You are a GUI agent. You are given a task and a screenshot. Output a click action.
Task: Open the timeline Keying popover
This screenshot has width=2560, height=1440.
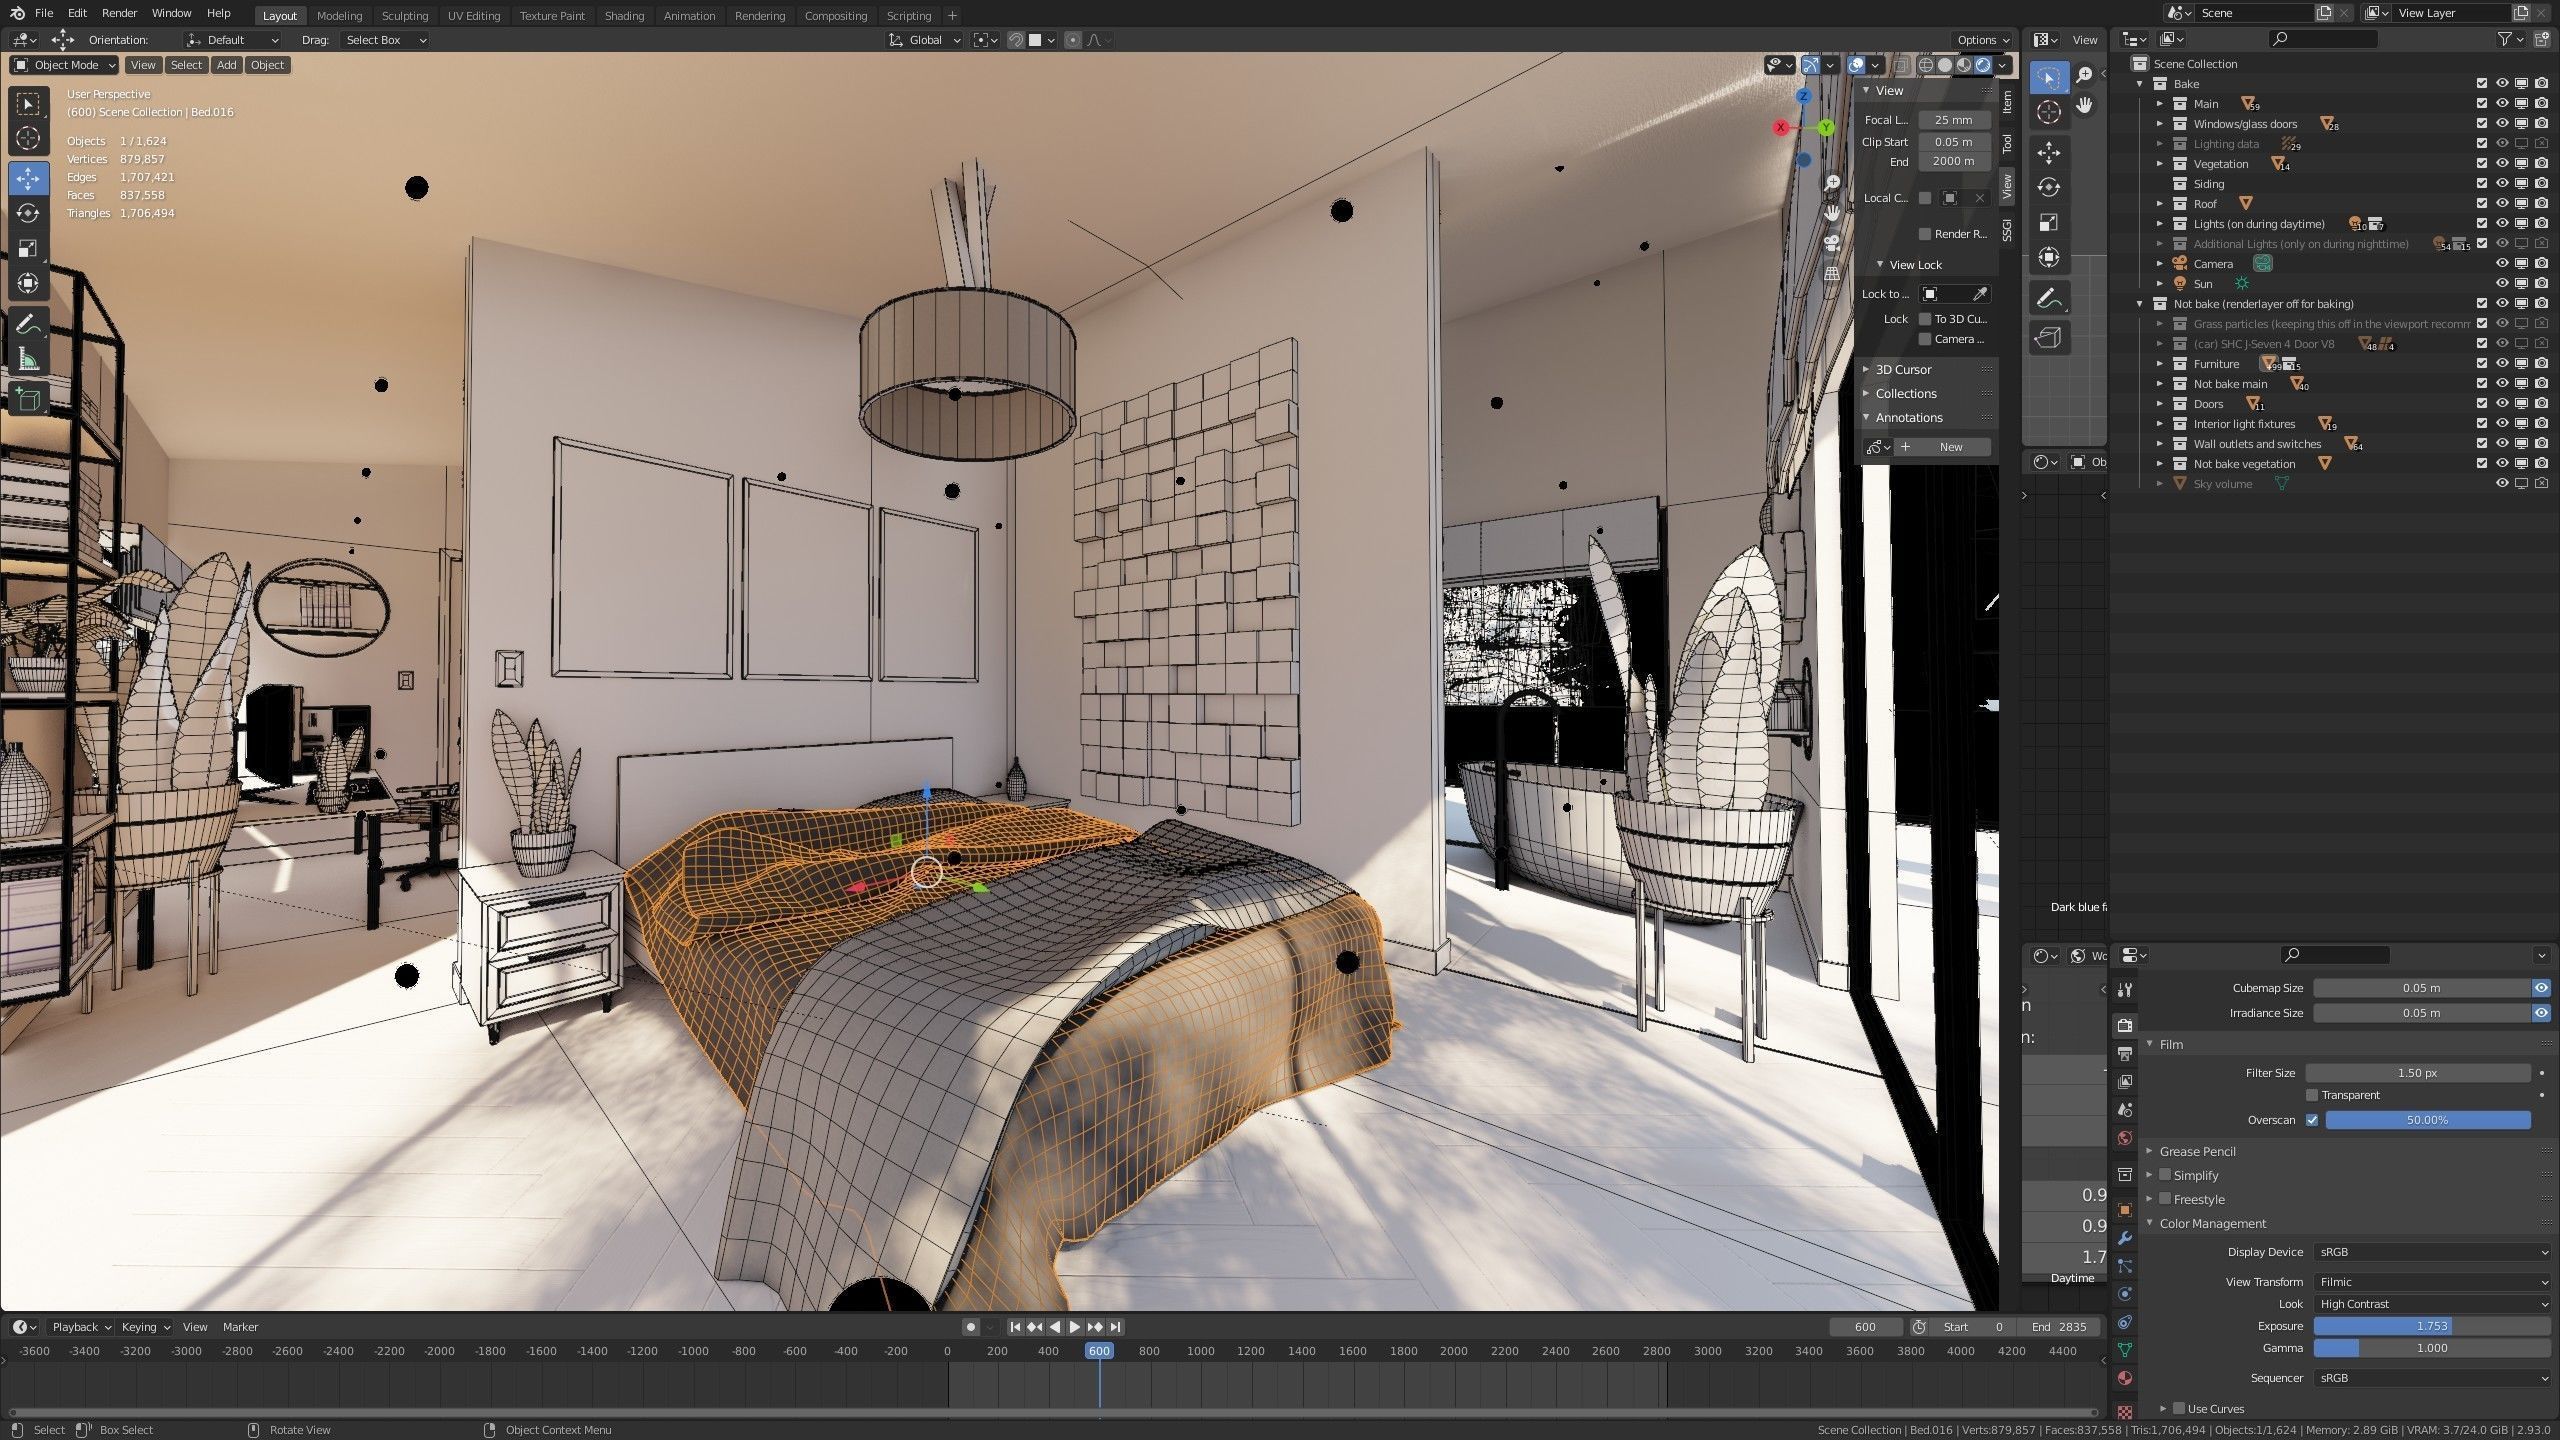[x=145, y=1327]
